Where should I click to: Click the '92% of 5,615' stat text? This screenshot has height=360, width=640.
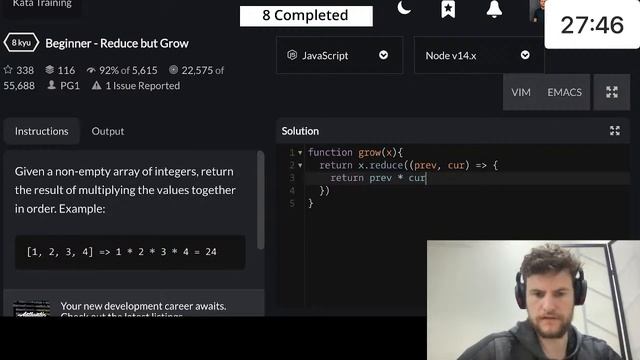coord(128,70)
